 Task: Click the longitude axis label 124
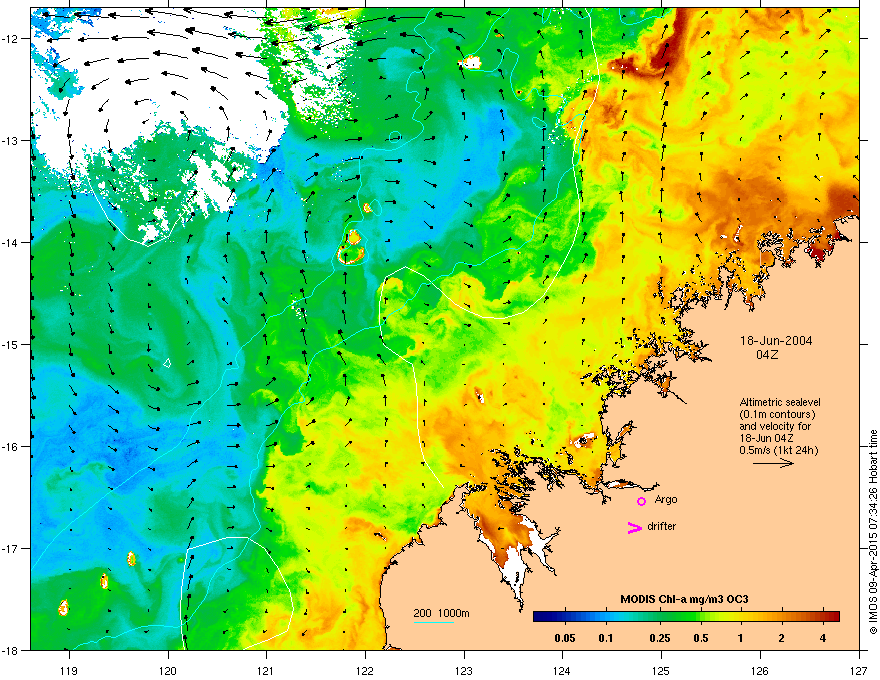[x=562, y=670]
